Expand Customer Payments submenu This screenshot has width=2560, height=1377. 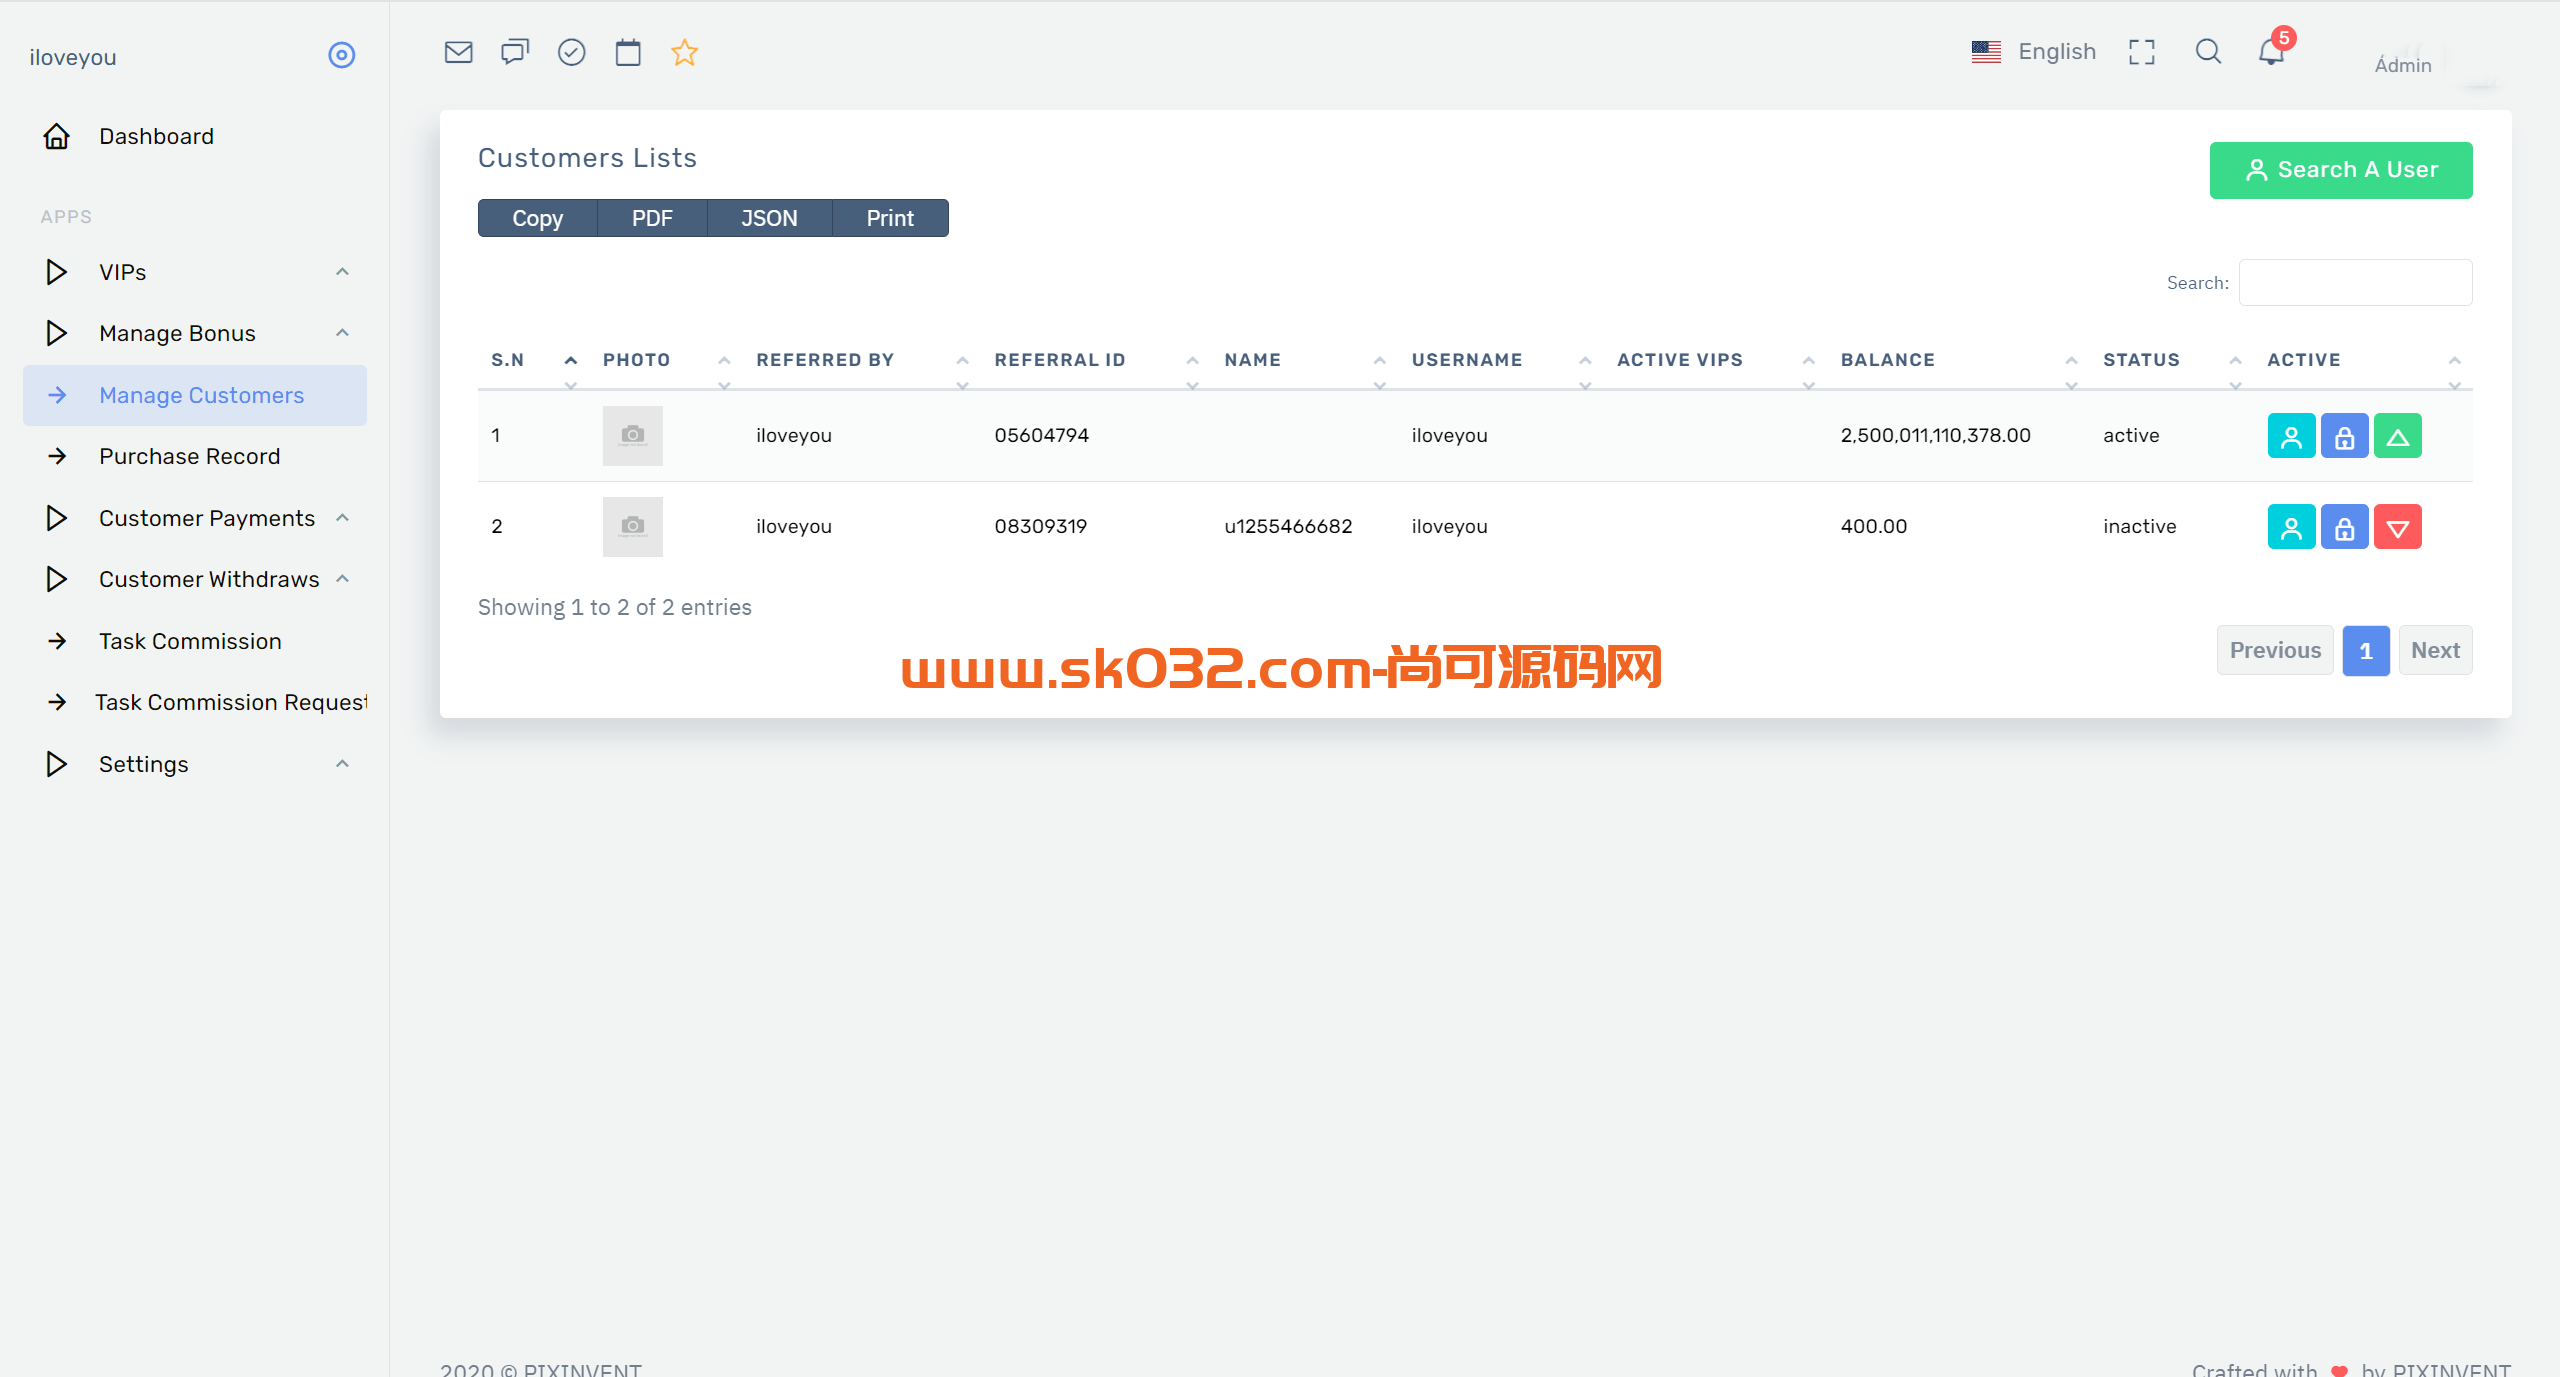tap(195, 518)
